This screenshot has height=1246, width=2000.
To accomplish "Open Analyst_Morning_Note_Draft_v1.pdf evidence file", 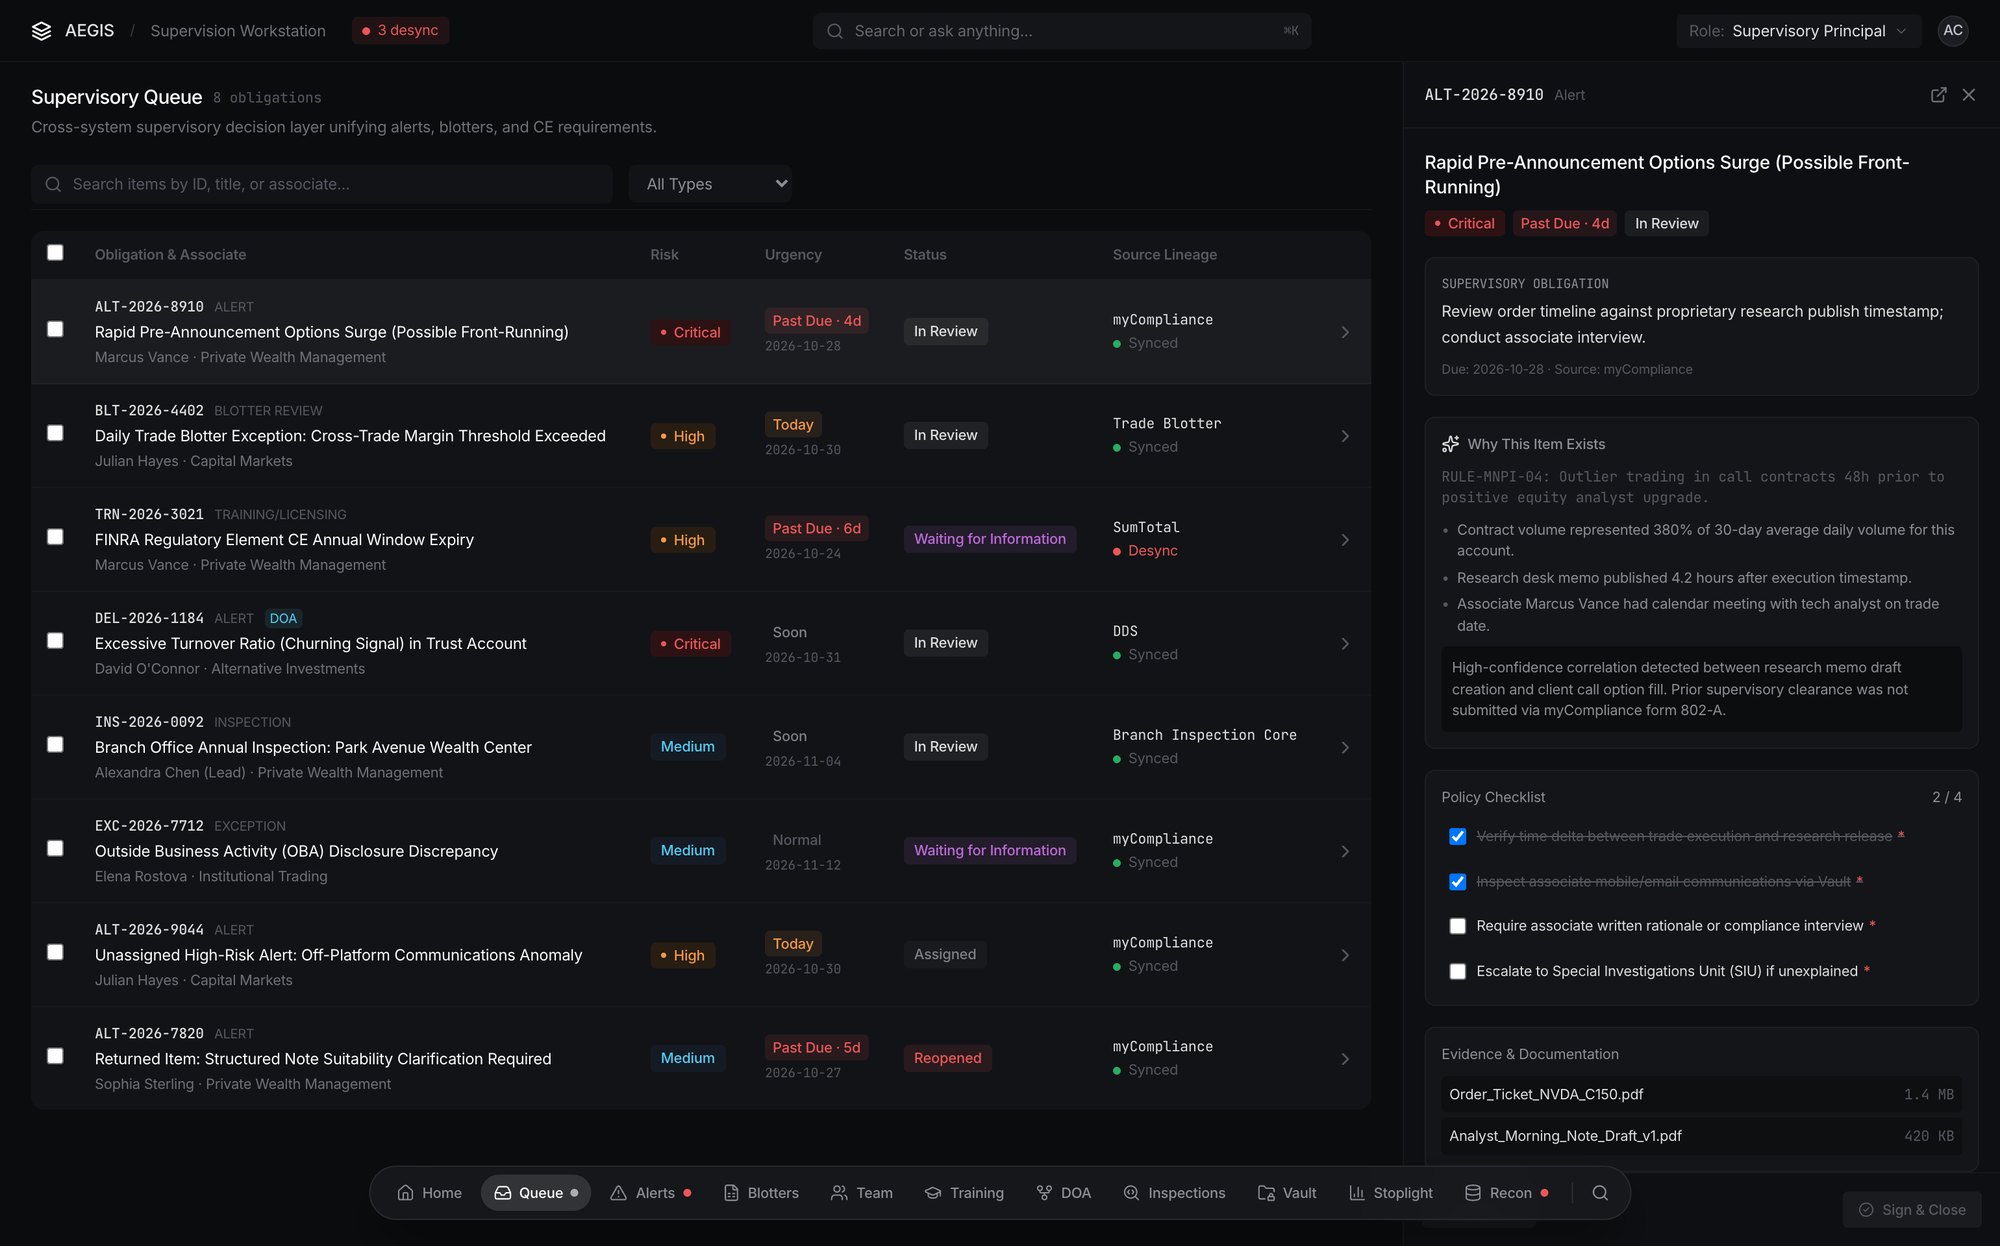I will click(x=1701, y=1136).
